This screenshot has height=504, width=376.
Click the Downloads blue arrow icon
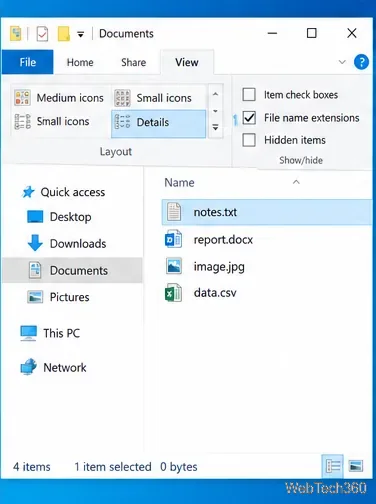tap(35, 243)
